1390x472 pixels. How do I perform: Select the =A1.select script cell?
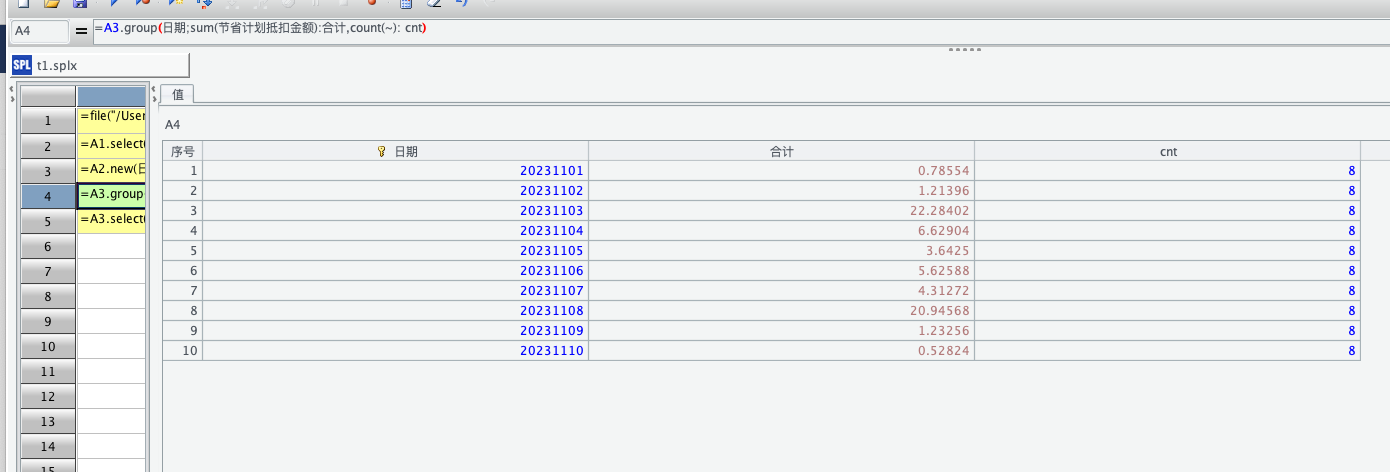(x=112, y=146)
